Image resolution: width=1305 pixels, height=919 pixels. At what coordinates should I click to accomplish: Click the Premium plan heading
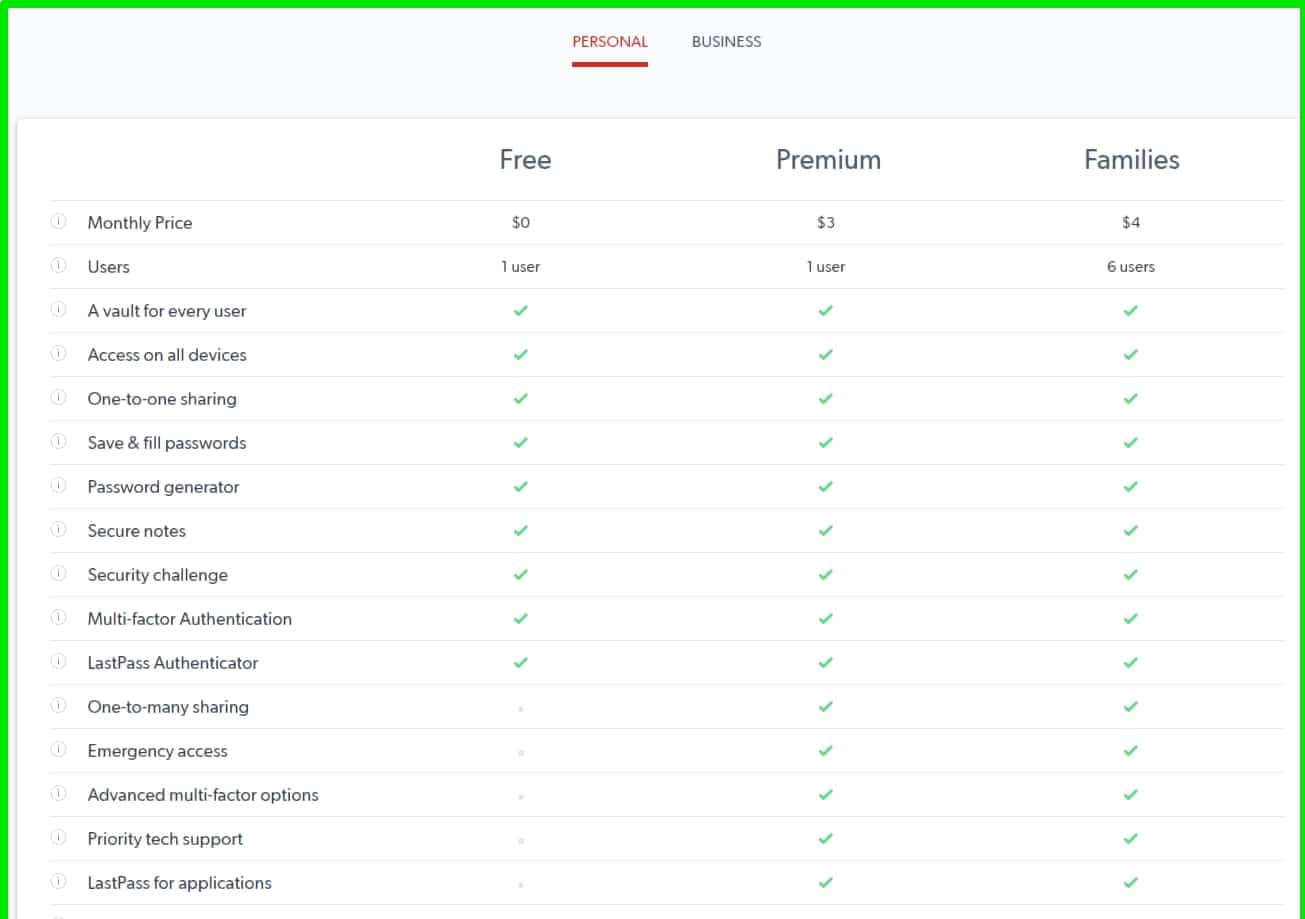point(828,160)
